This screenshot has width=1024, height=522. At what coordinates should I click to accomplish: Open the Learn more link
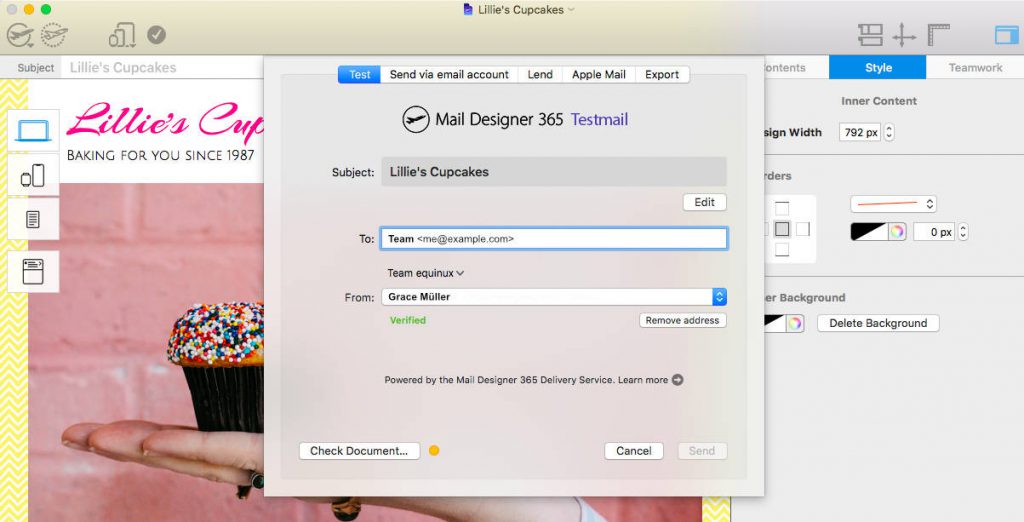[643, 380]
